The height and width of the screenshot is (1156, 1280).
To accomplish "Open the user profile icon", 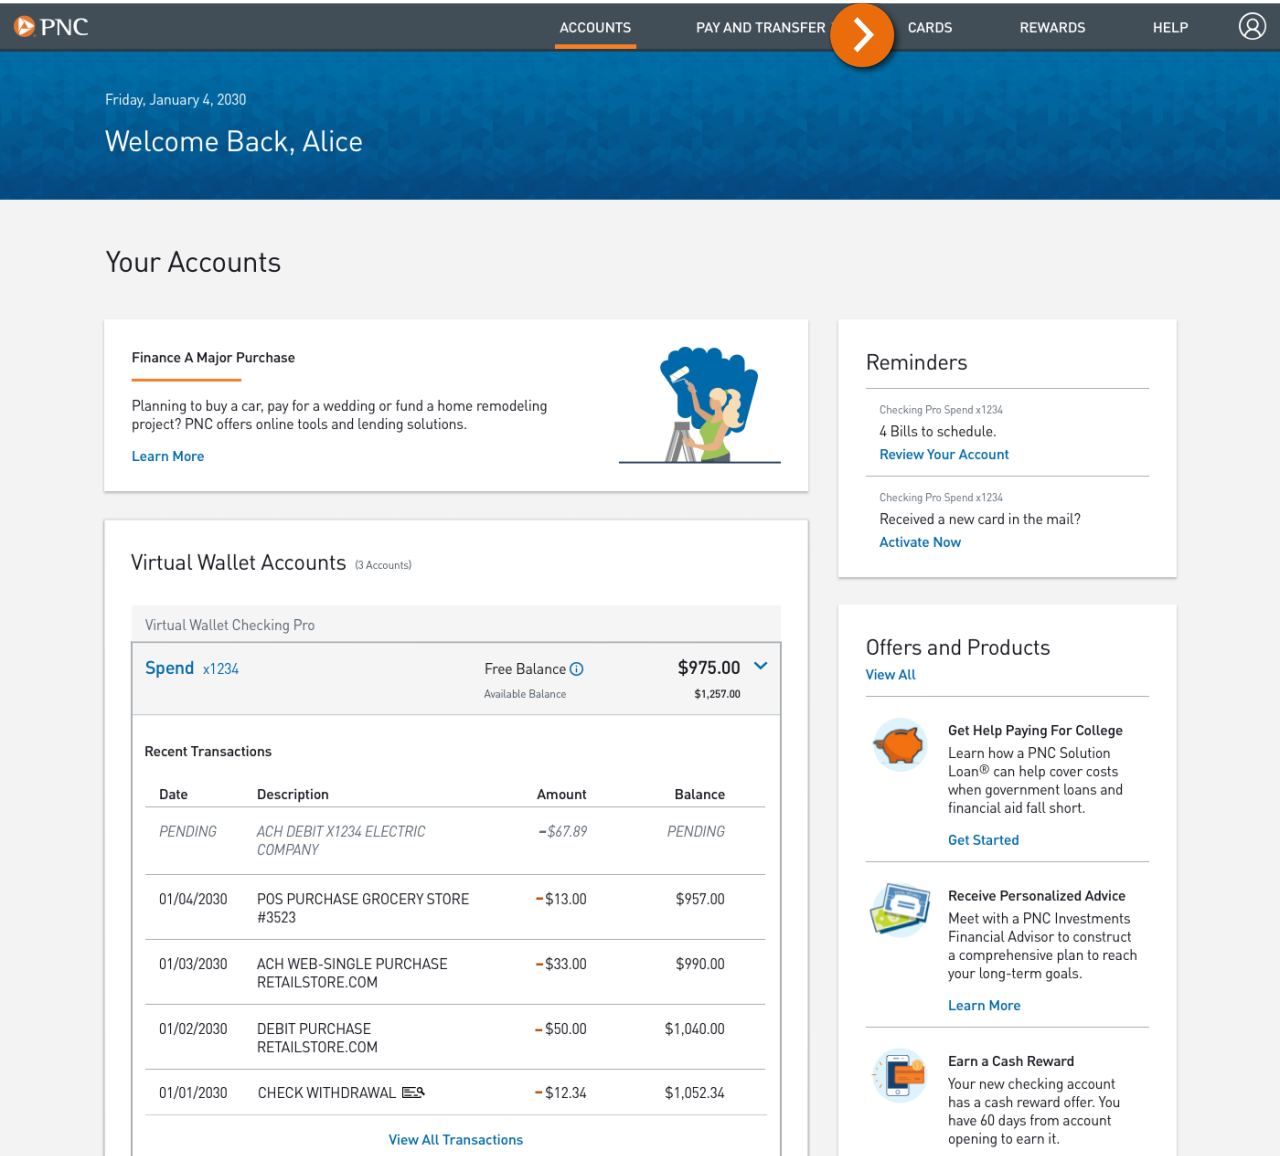I will pos(1252,26).
